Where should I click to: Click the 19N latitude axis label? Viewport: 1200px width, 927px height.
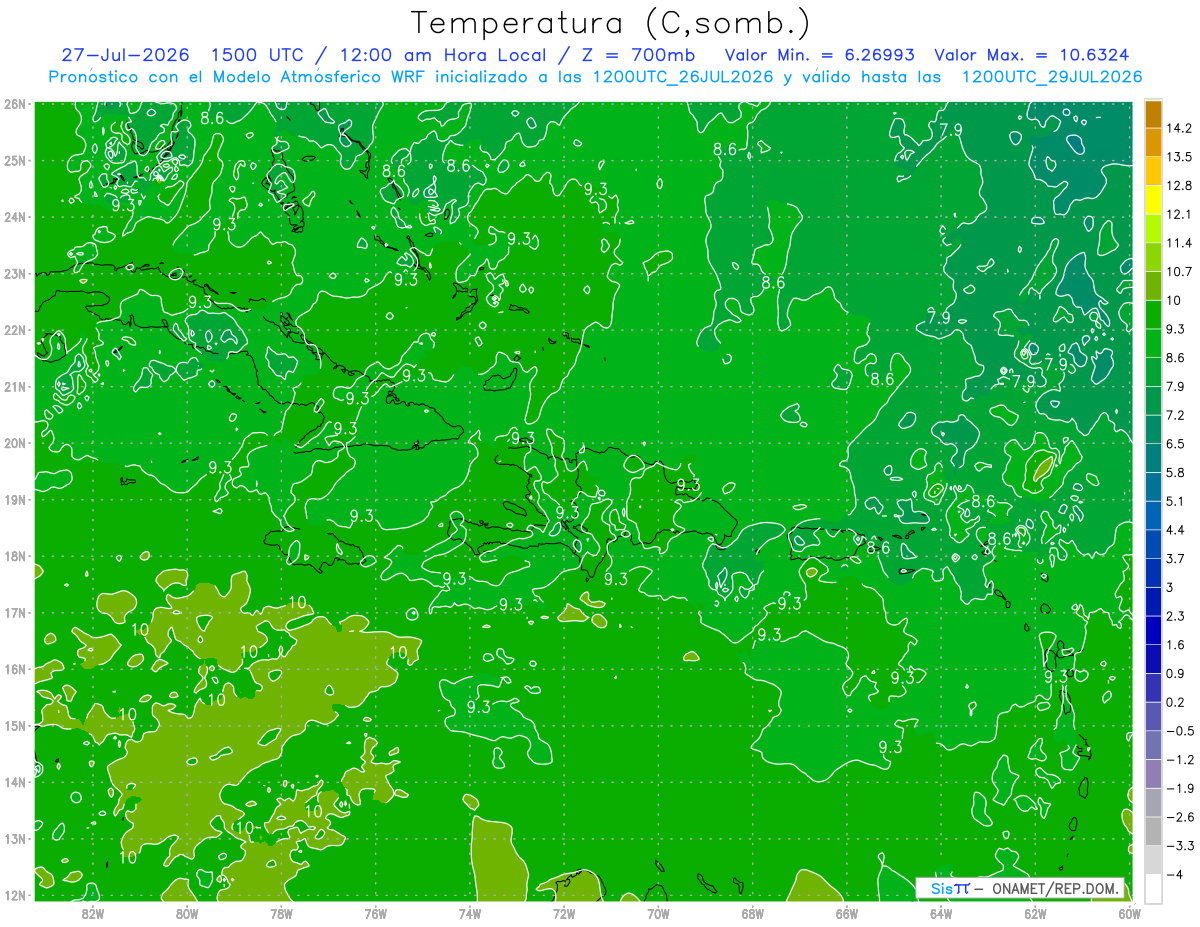tap(14, 499)
